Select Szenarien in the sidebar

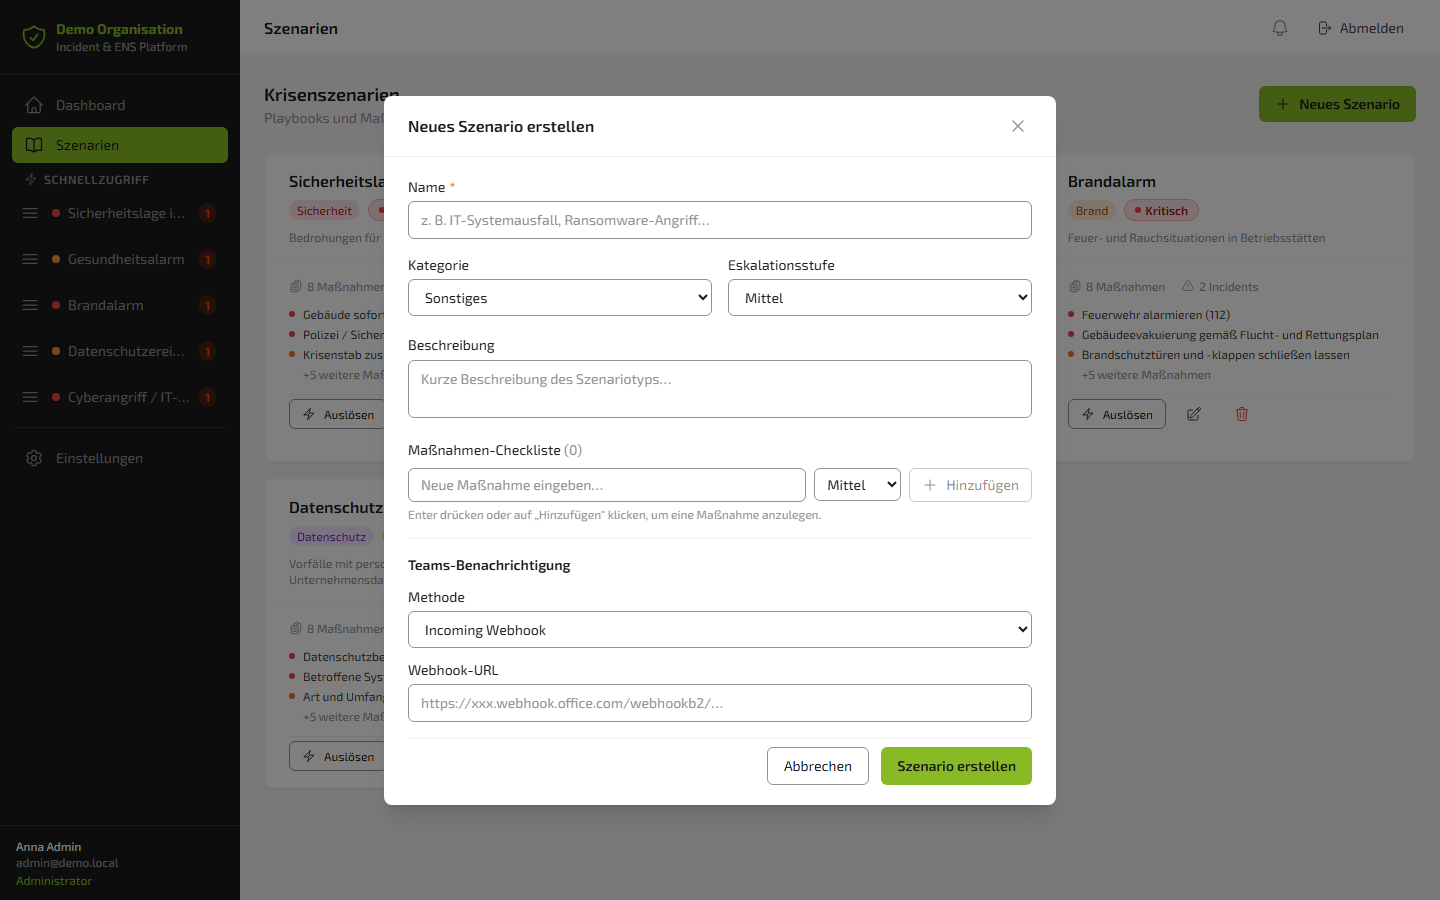[120, 145]
